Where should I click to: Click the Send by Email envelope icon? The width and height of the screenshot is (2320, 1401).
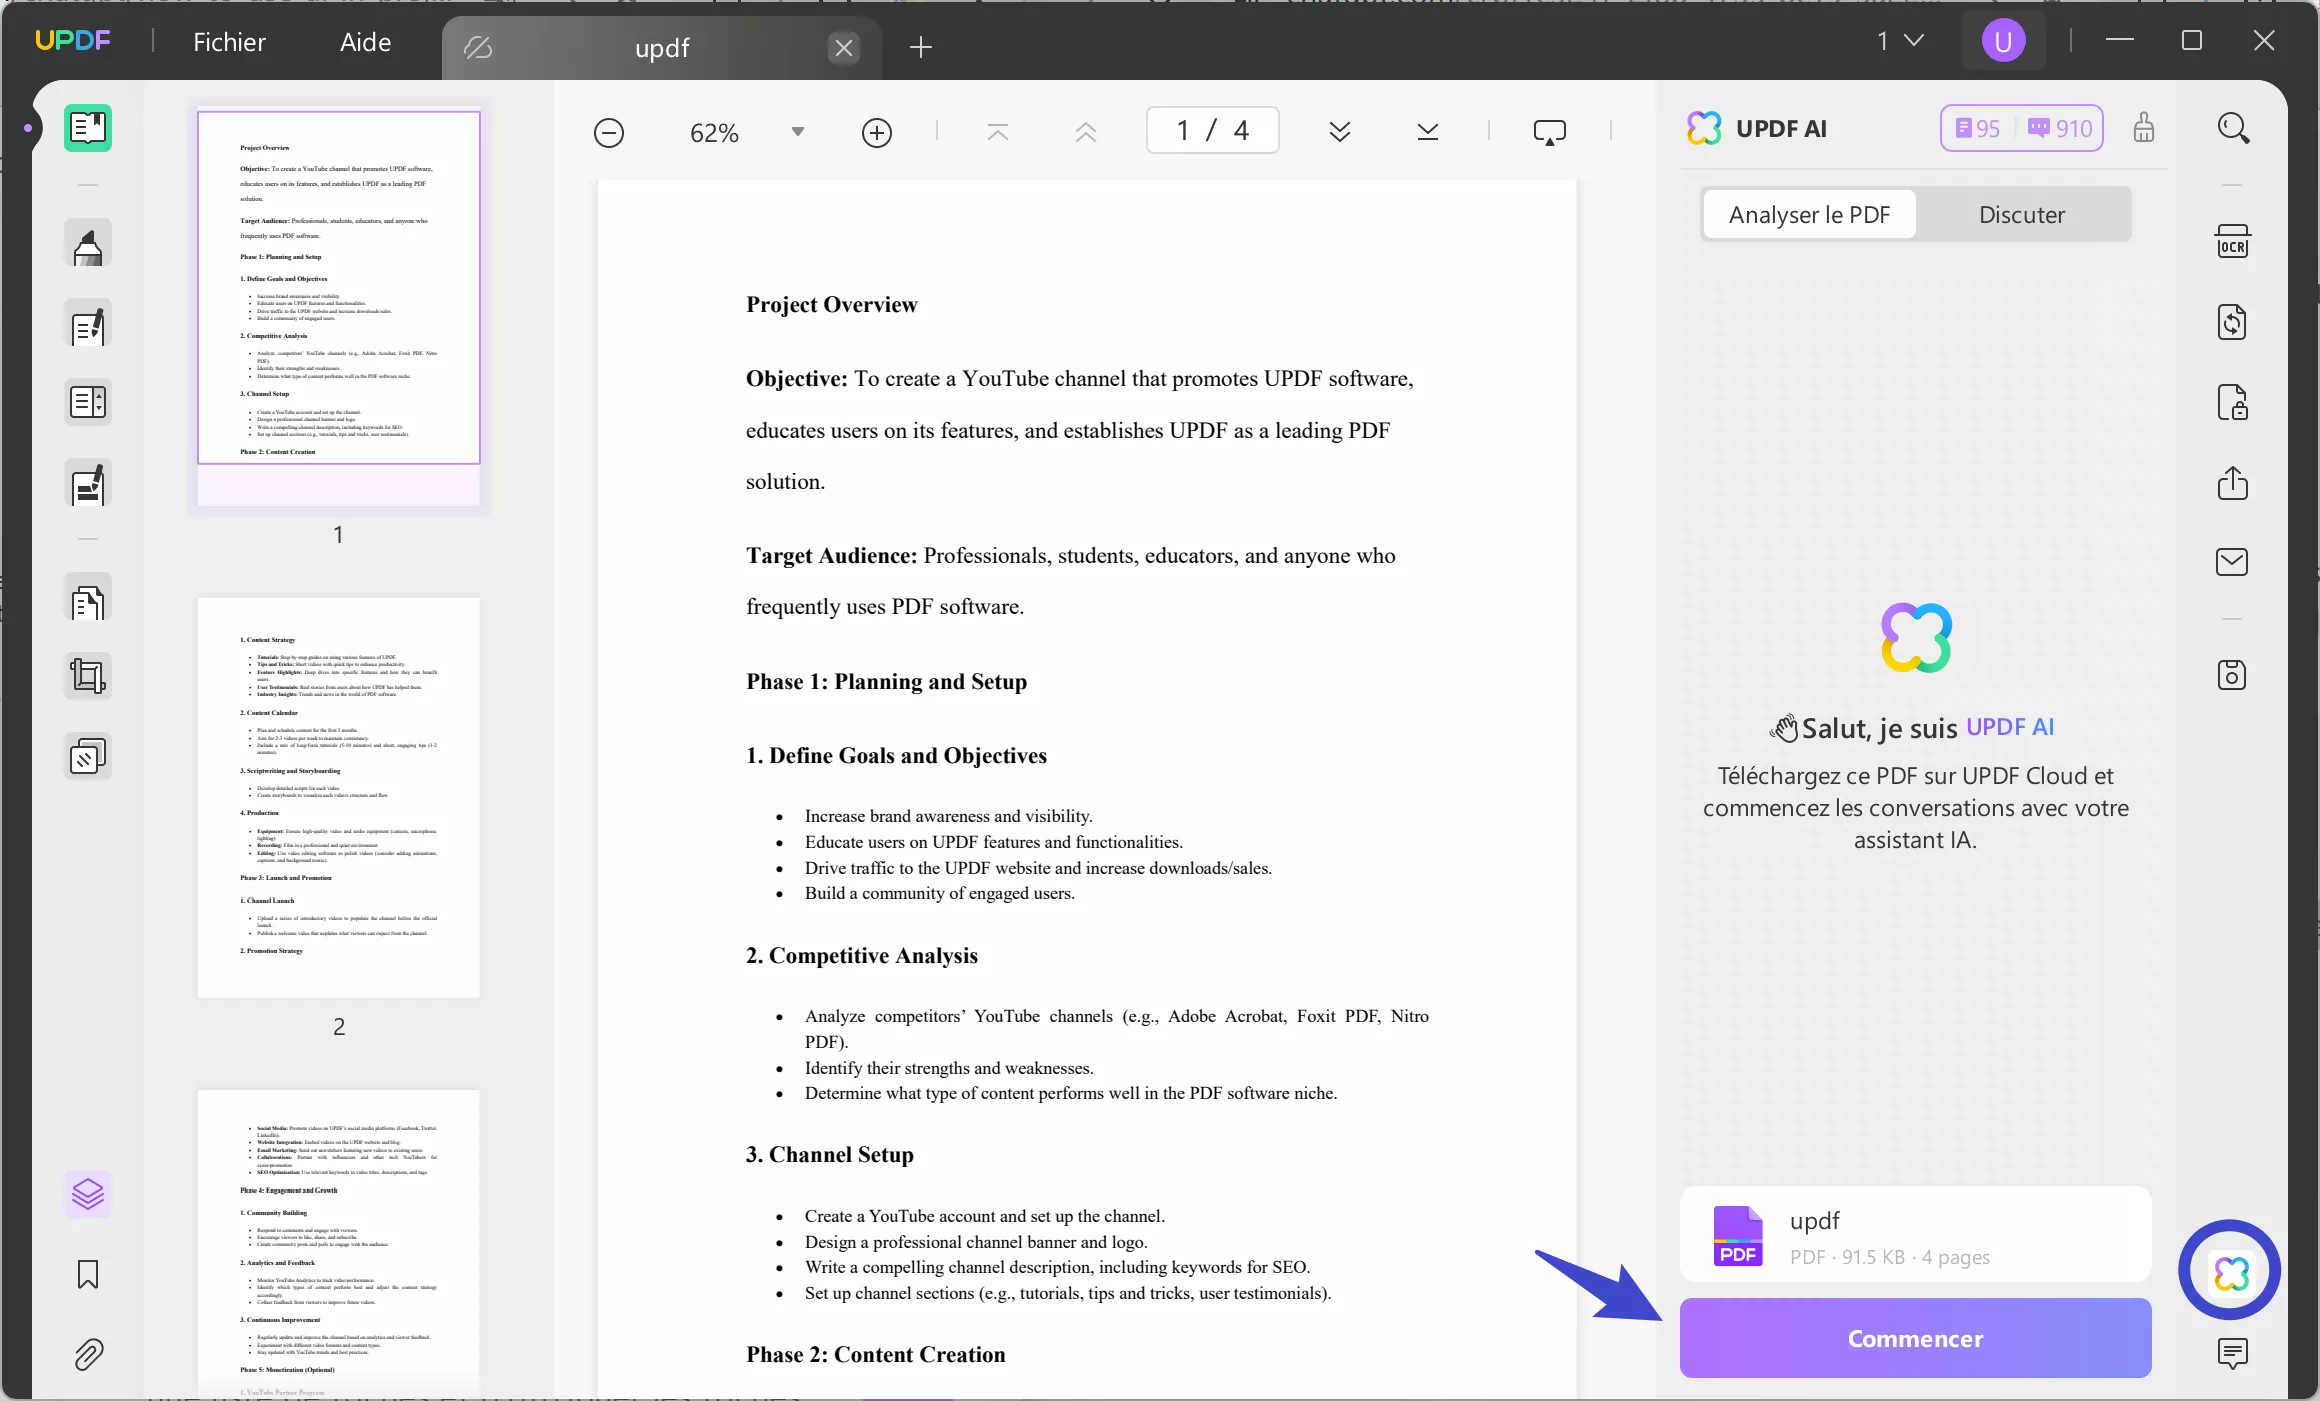click(2232, 562)
